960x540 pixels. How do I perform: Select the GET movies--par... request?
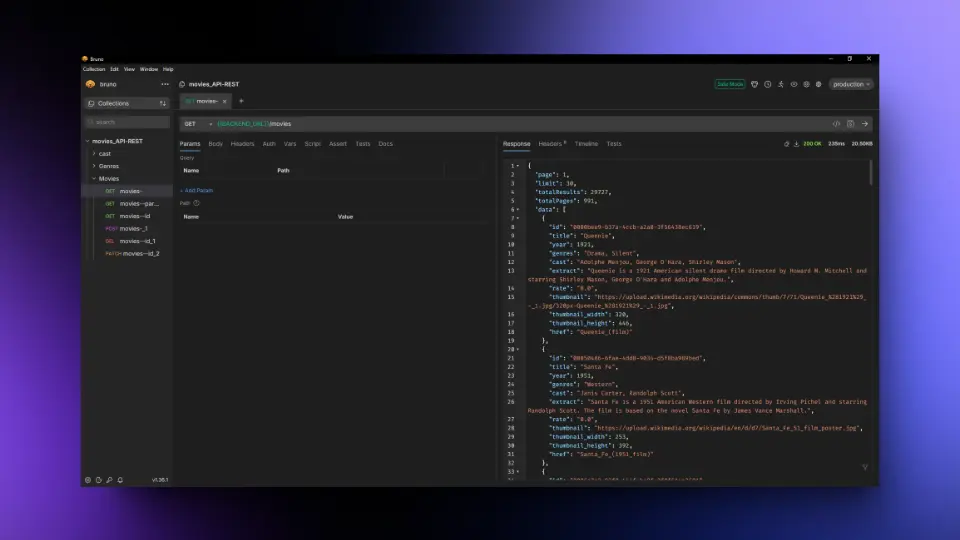[127, 204]
